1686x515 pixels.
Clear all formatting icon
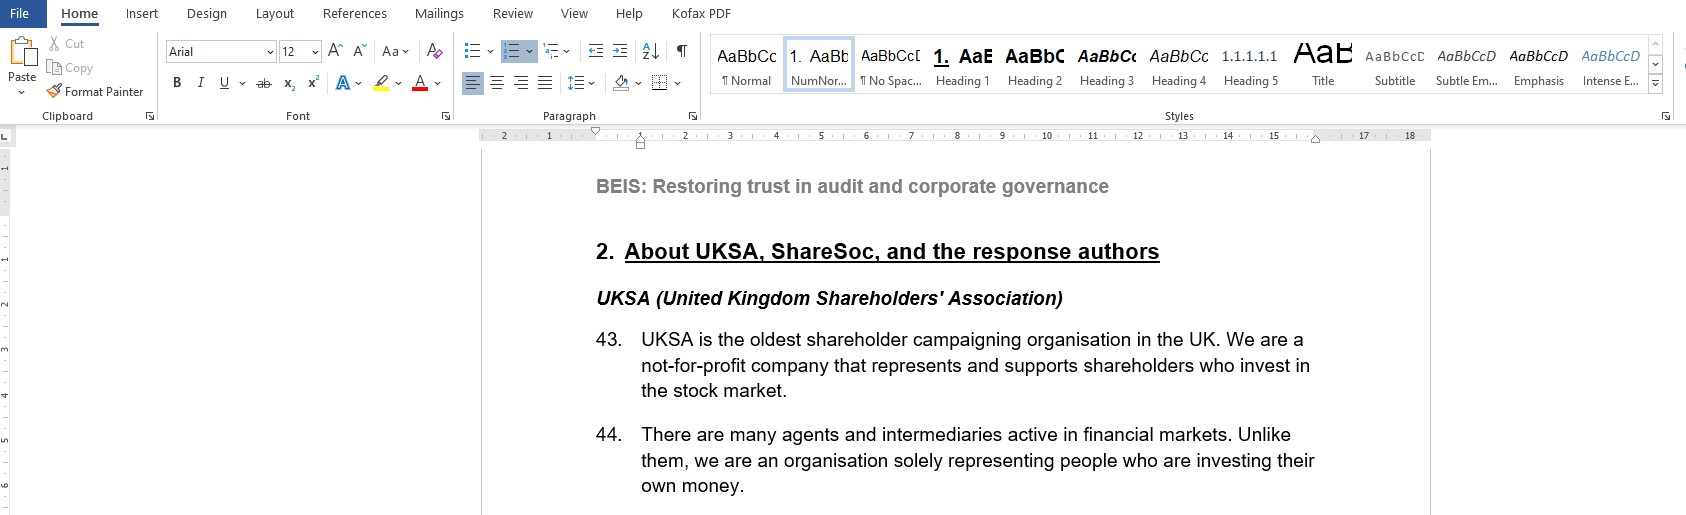tap(434, 51)
